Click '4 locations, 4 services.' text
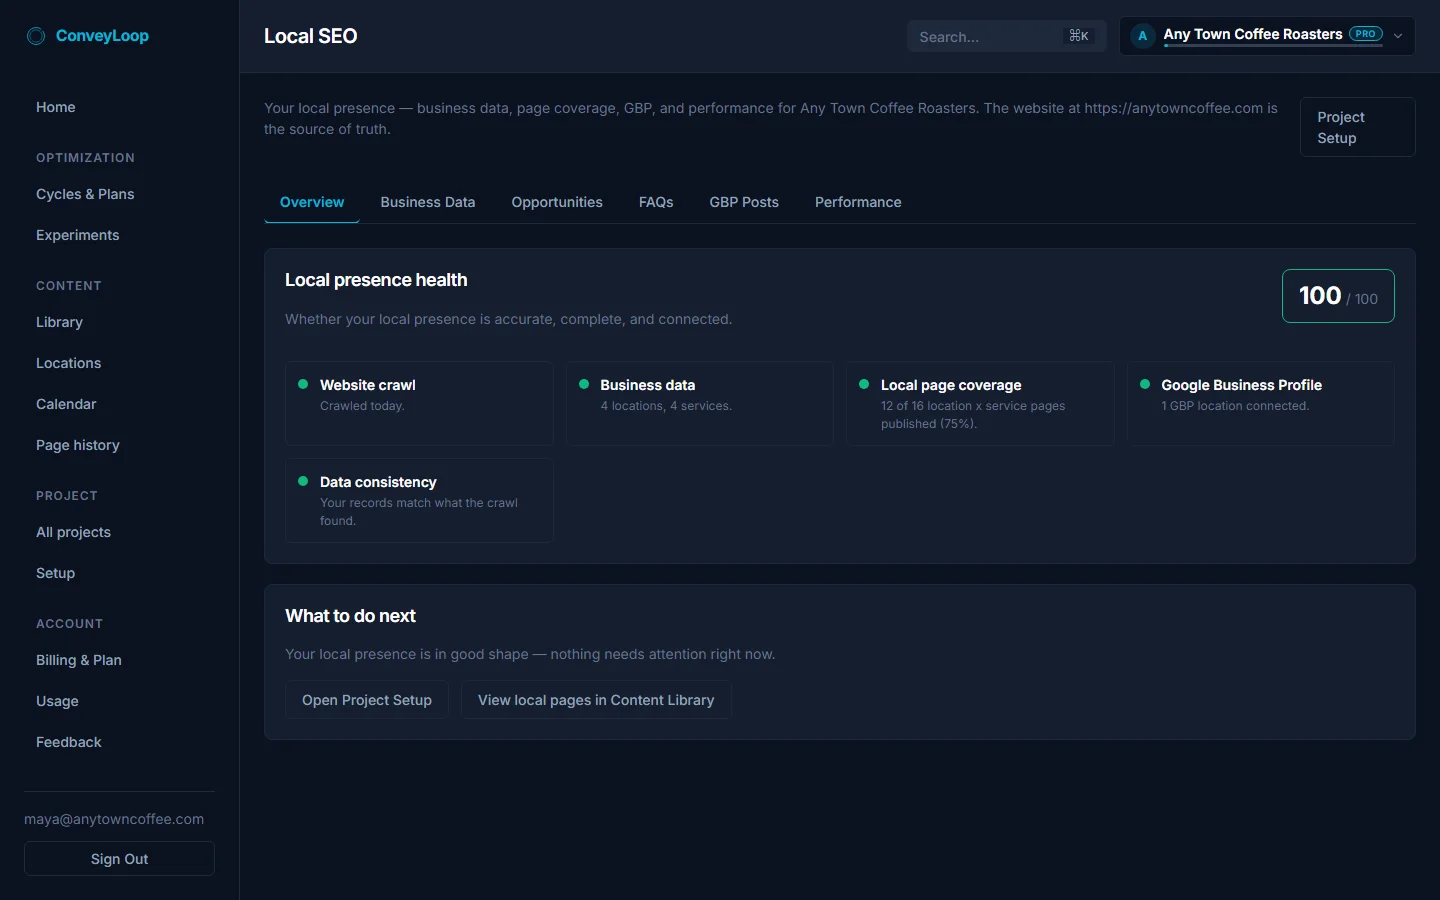This screenshot has height=900, width=1440. tap(666, 406)
